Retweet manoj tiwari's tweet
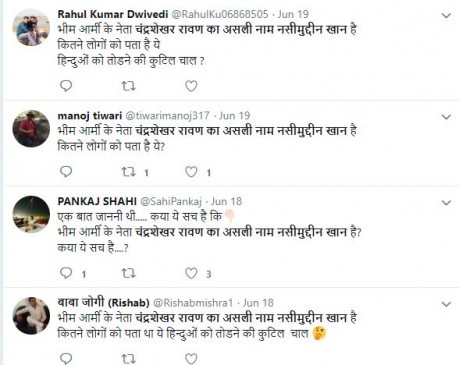 coord(128,172)
